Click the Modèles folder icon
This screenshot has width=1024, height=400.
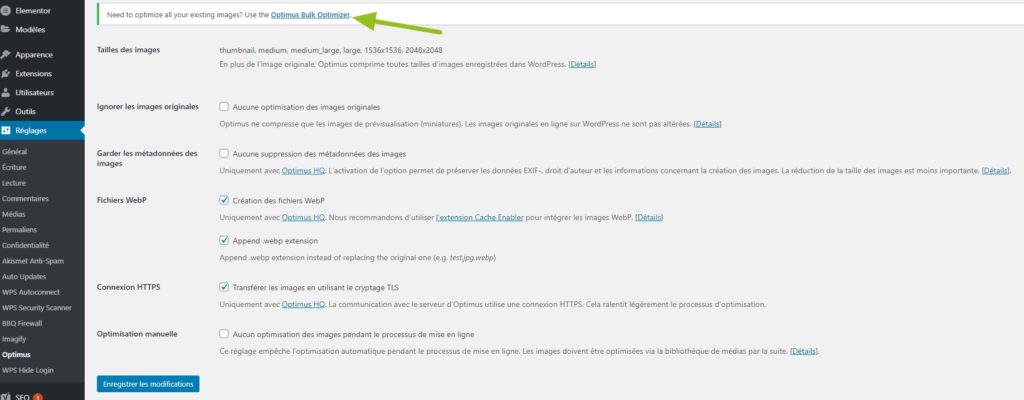[x=5, y=29]
